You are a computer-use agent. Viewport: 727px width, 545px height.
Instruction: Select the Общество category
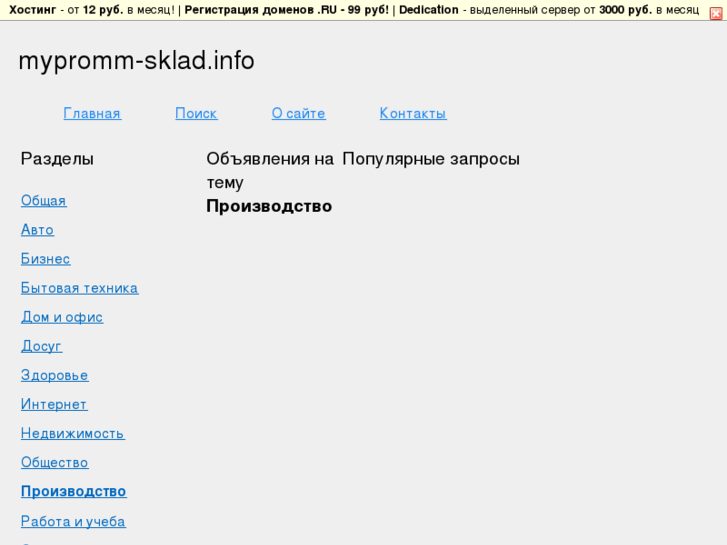(54, 463)
